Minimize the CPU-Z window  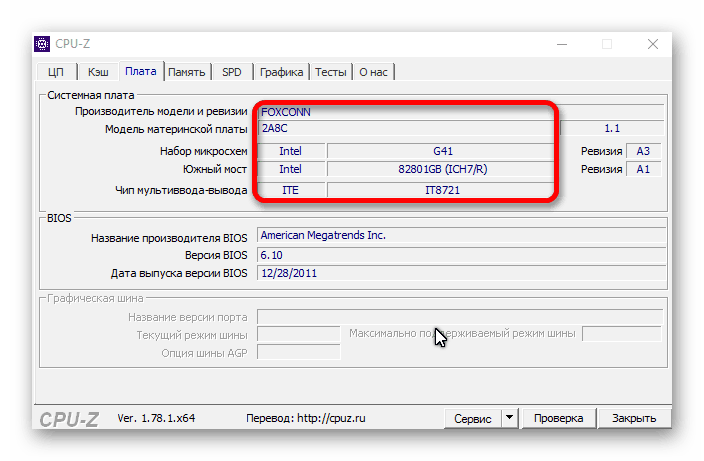(562, 44)
